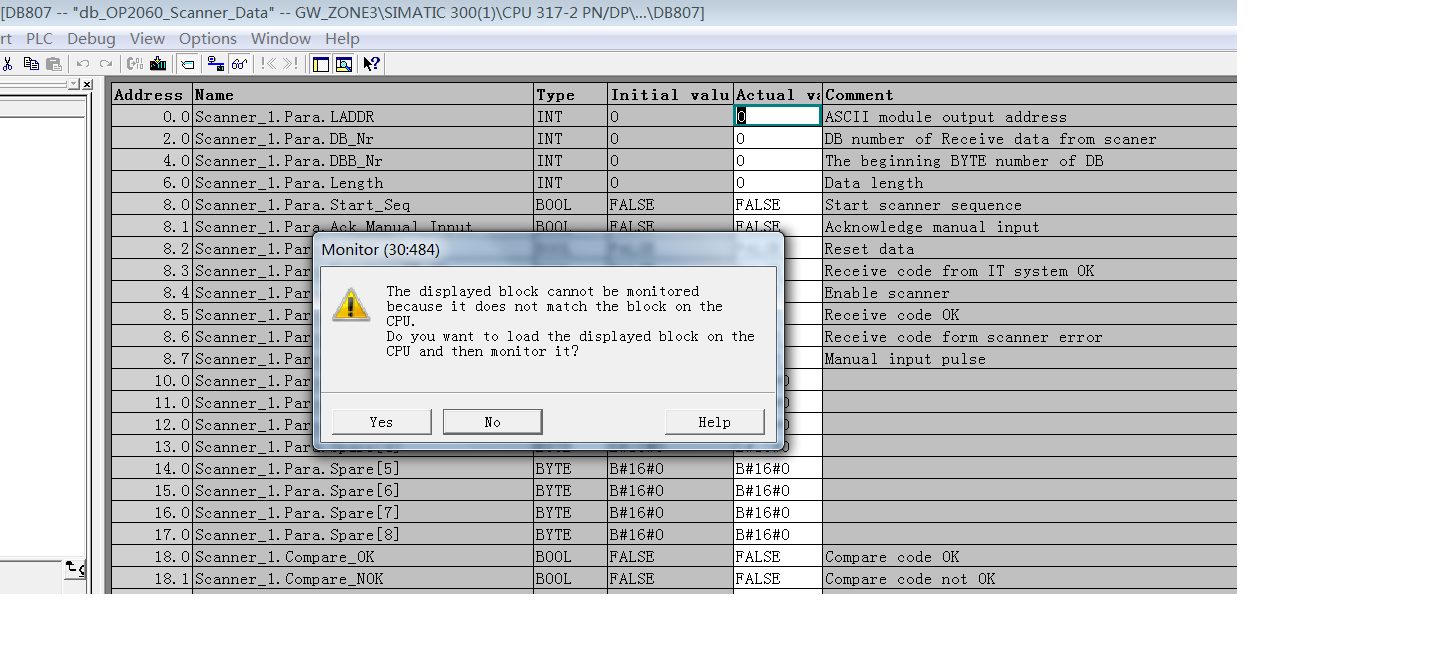Image resolution: width=1440 pixels, height=652 pixels.
Task: Click the 'Manual input pulse' comment cell
Action: (x=1030, y=359)
